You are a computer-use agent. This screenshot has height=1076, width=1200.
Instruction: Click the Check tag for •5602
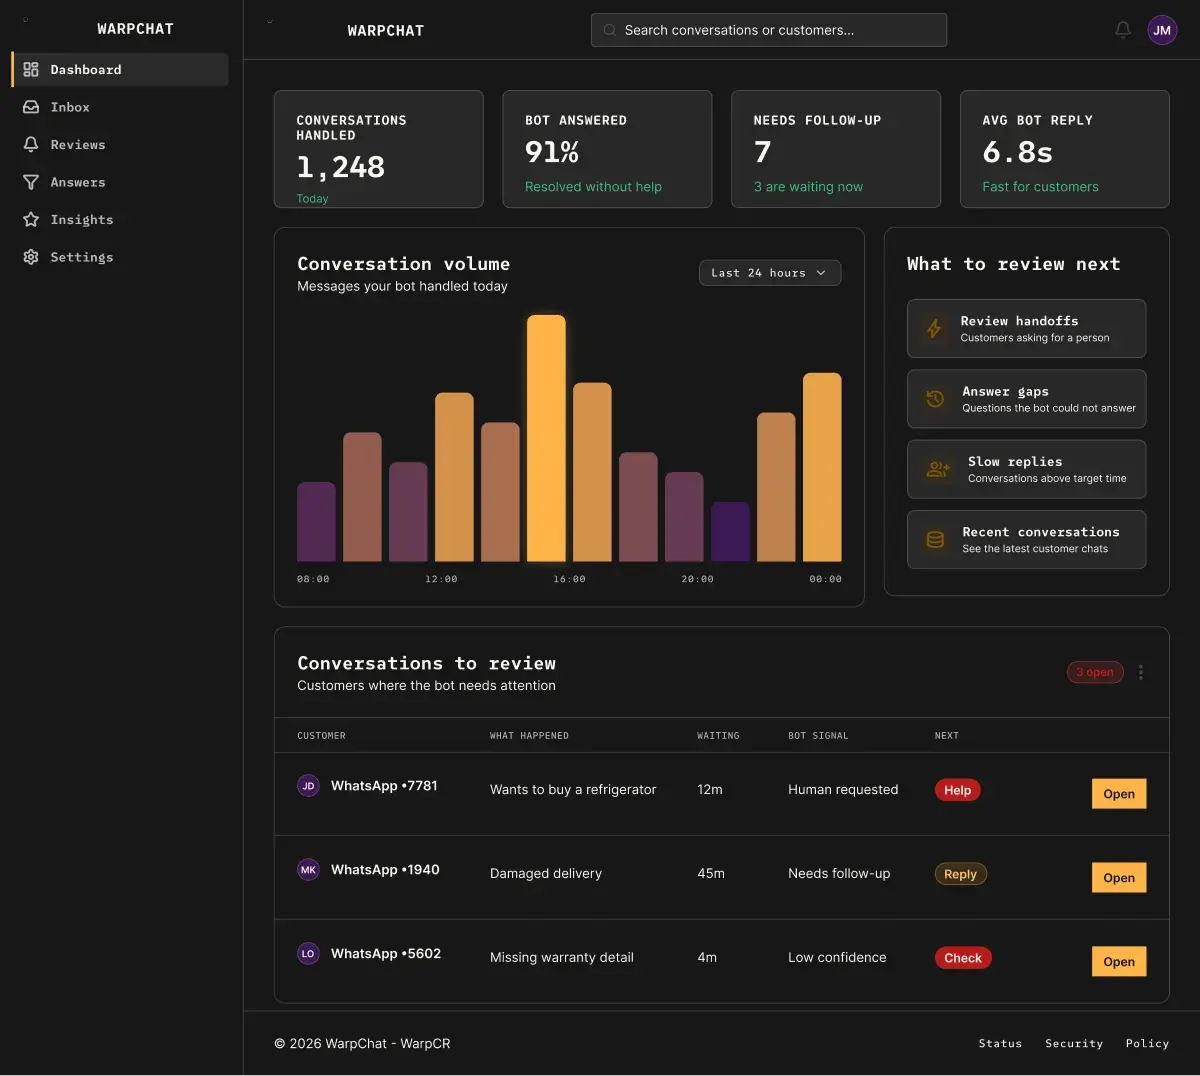pos(963,958)
